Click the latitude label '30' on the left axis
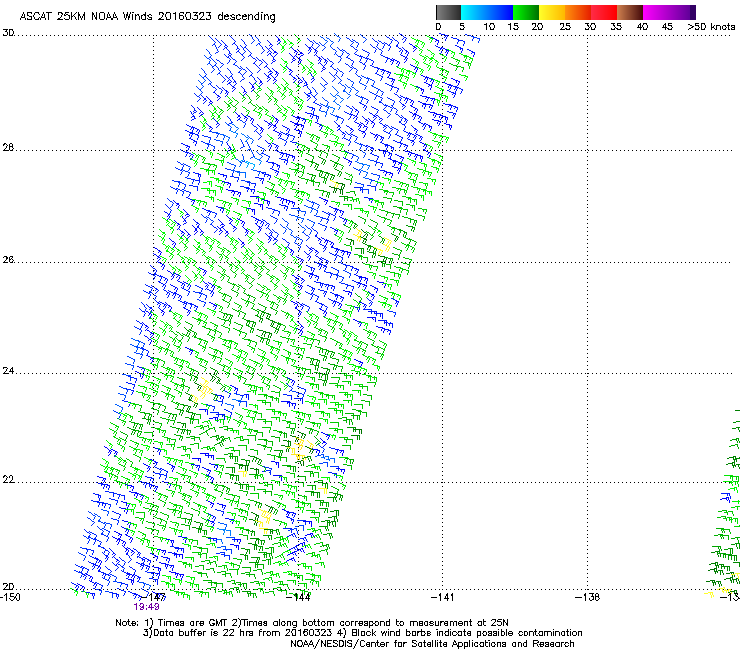Screen dimensions: 740x650 [x=8, y=33]
